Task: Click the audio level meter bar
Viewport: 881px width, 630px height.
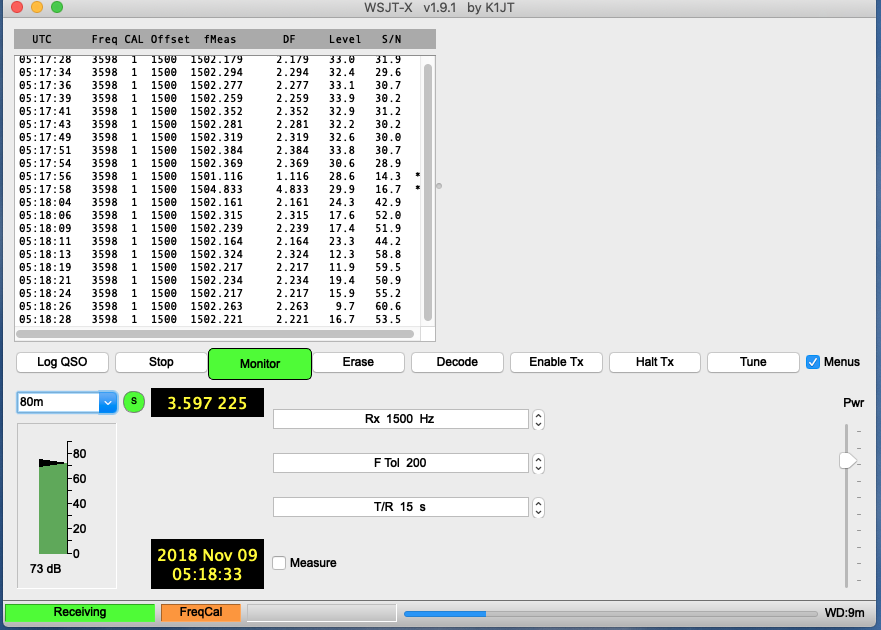Action: pyautogui.click(x=53, y=507)
